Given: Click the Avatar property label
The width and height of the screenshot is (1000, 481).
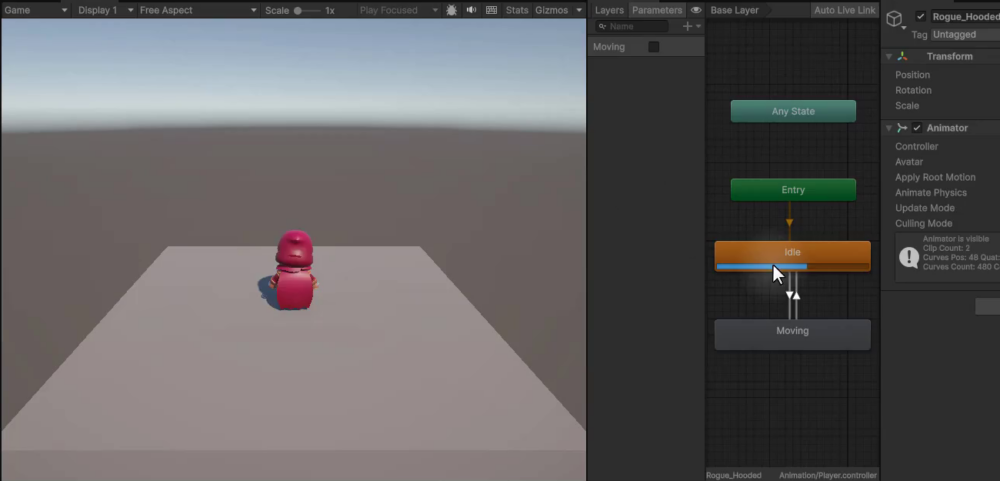Looking at the screenshot, I should point(909,161).
